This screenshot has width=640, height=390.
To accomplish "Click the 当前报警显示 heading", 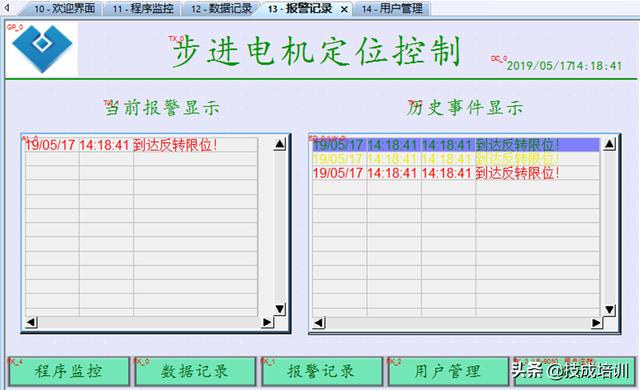I will [x=162, y=108].
